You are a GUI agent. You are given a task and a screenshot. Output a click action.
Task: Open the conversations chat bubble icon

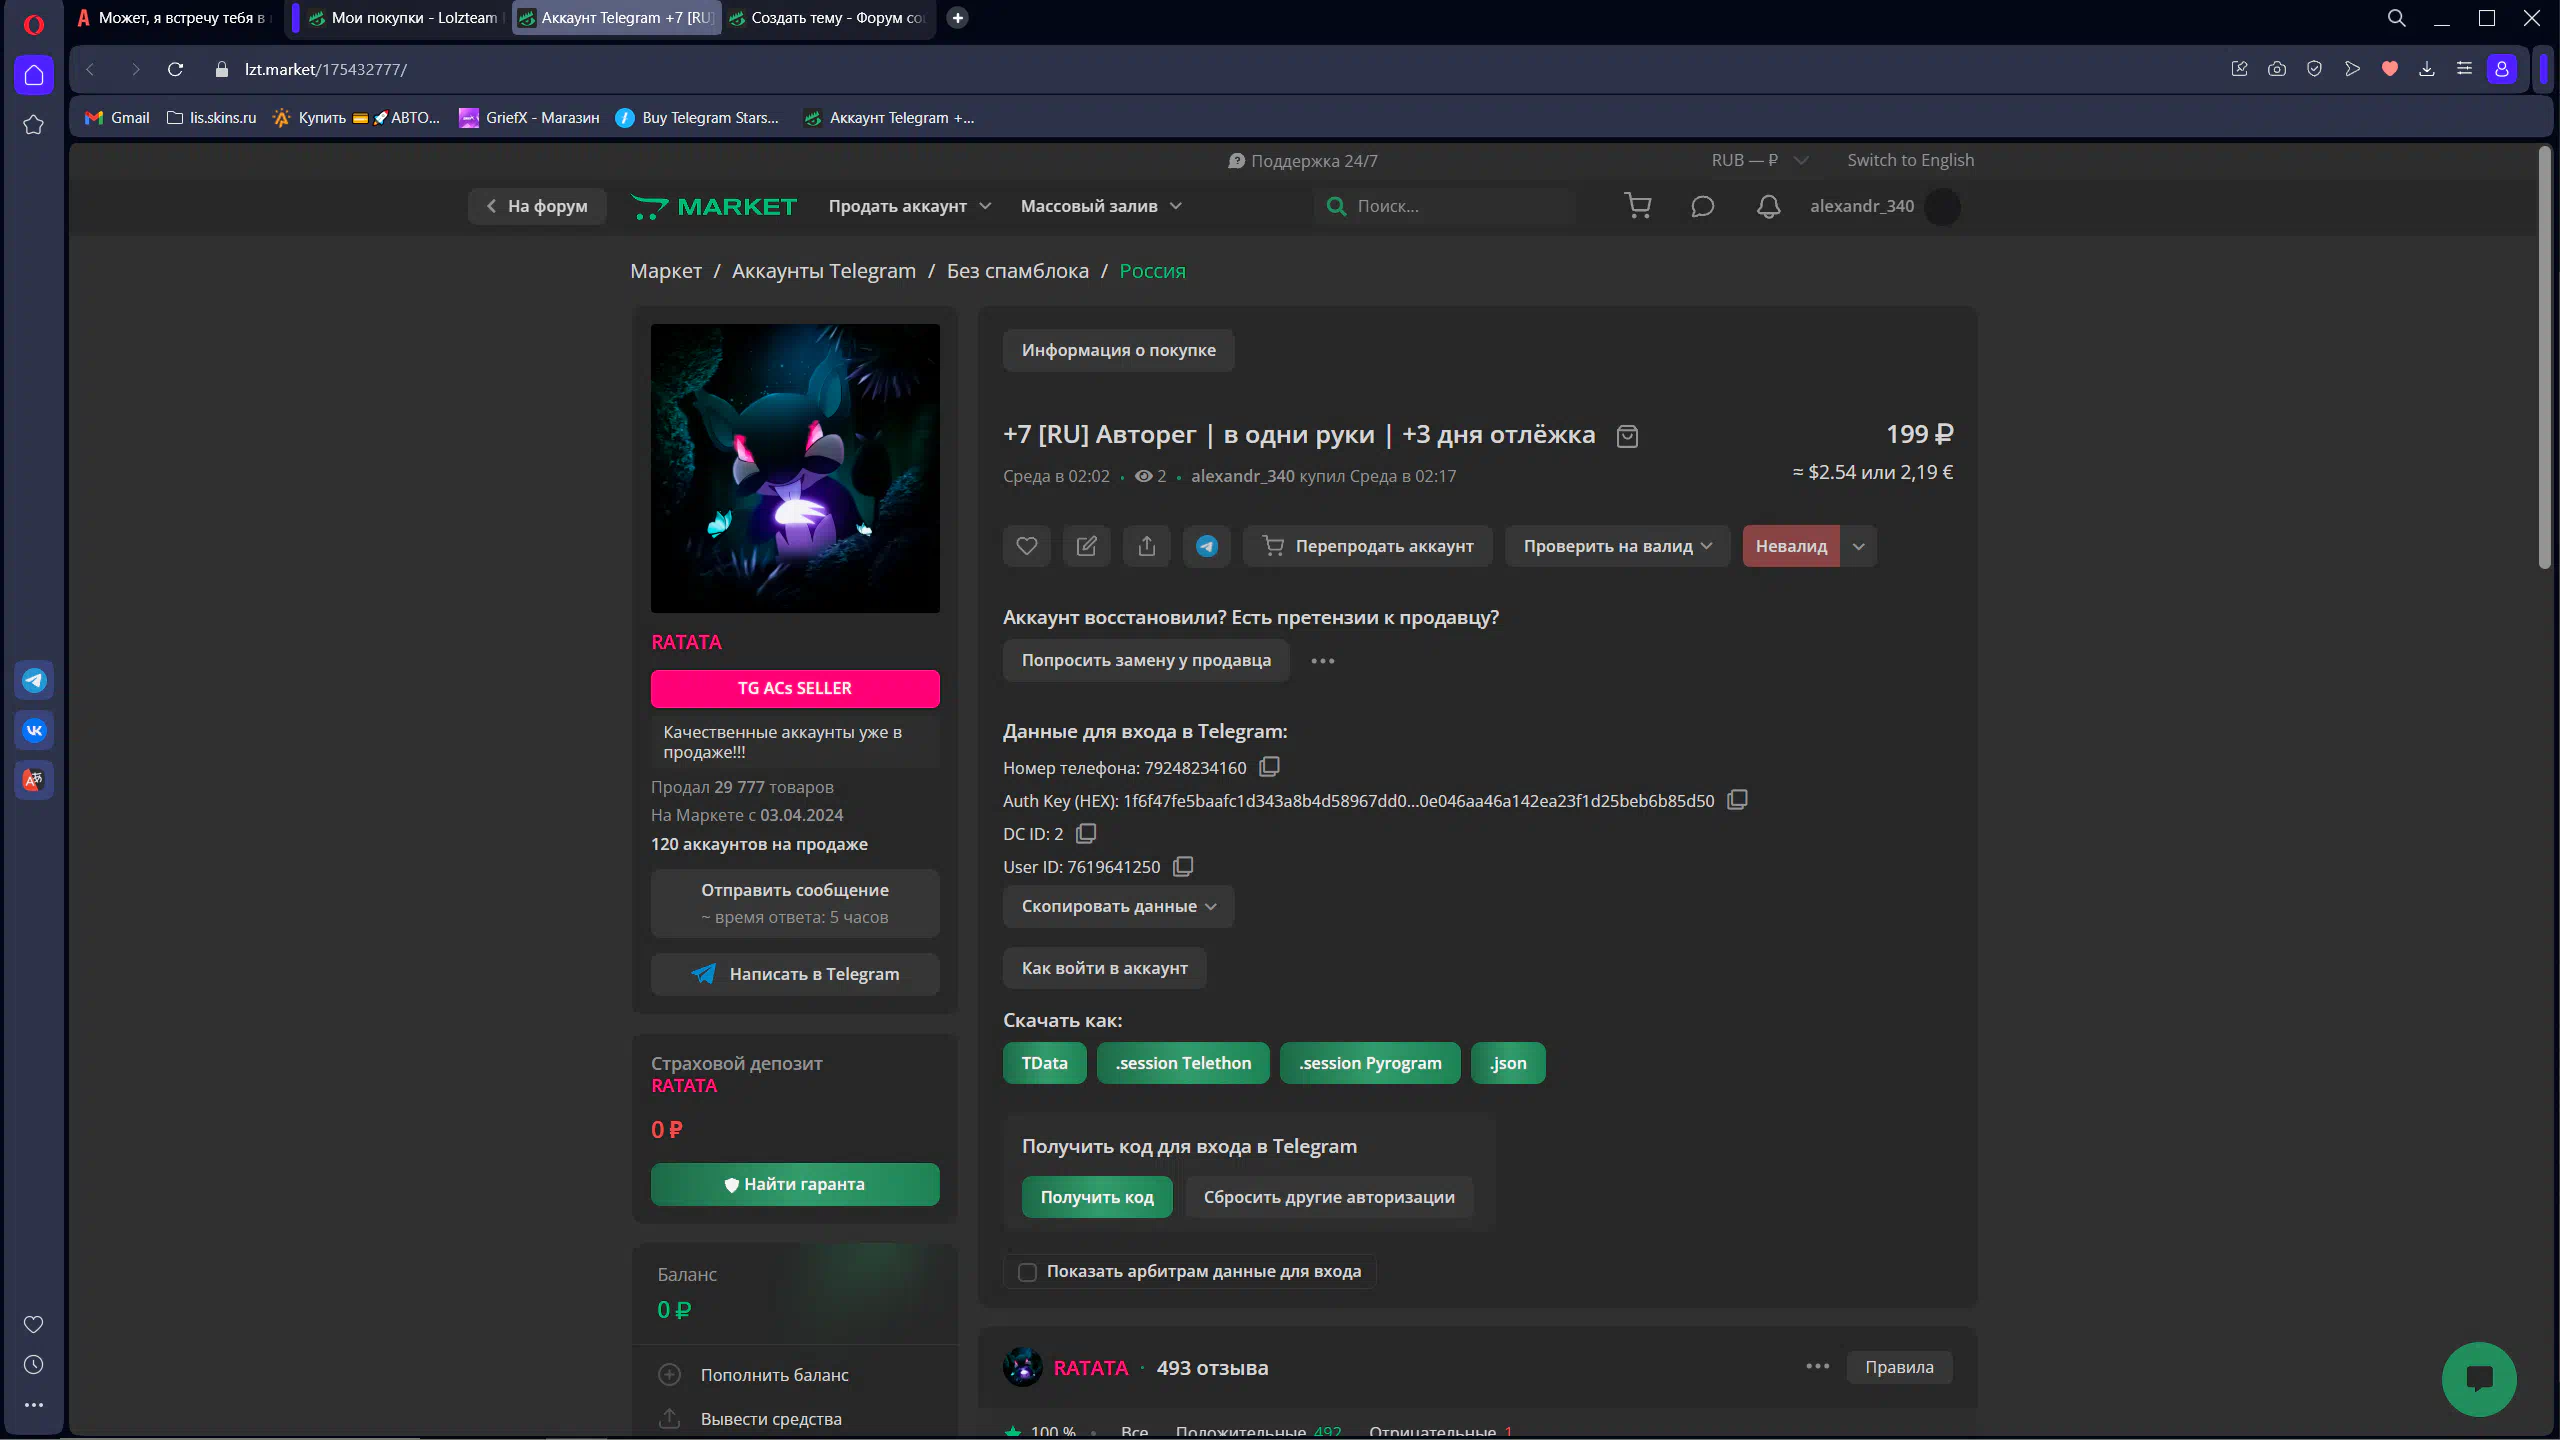(x=1703, y=206)
